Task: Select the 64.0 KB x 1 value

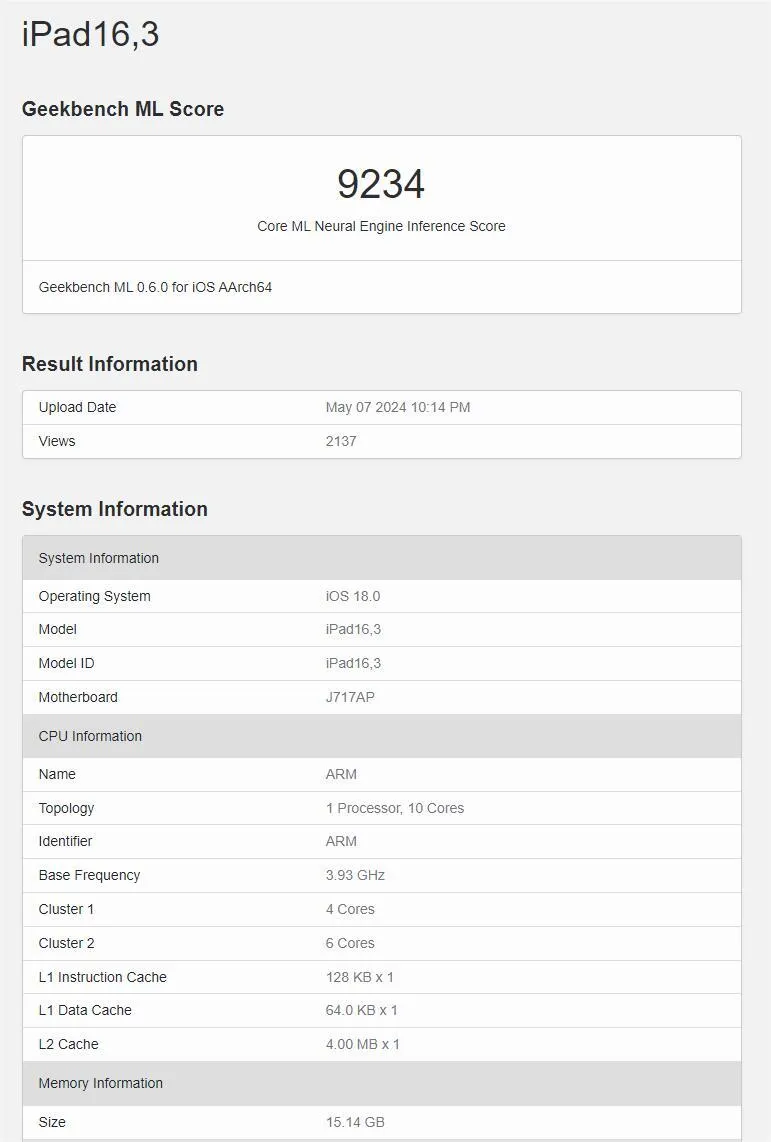Action: [362, 1010]
